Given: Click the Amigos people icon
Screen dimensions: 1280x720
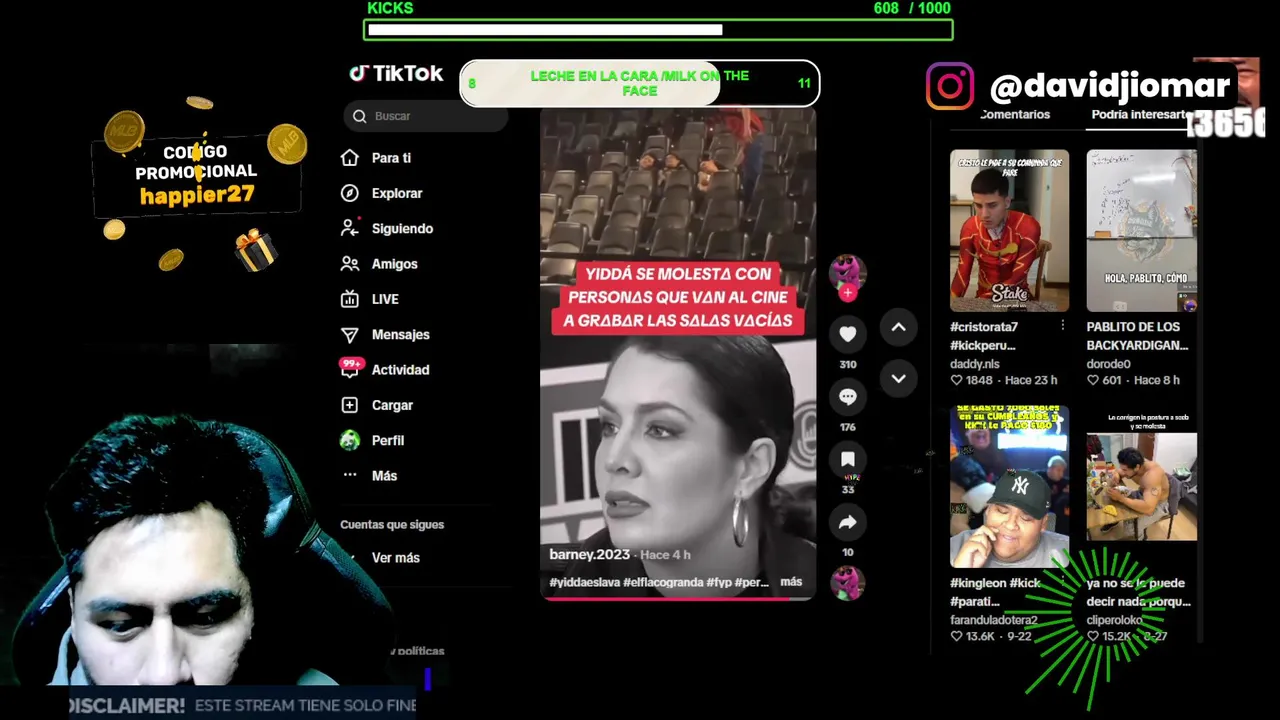Looking at the screenshot, I should [x=350, y=264].
